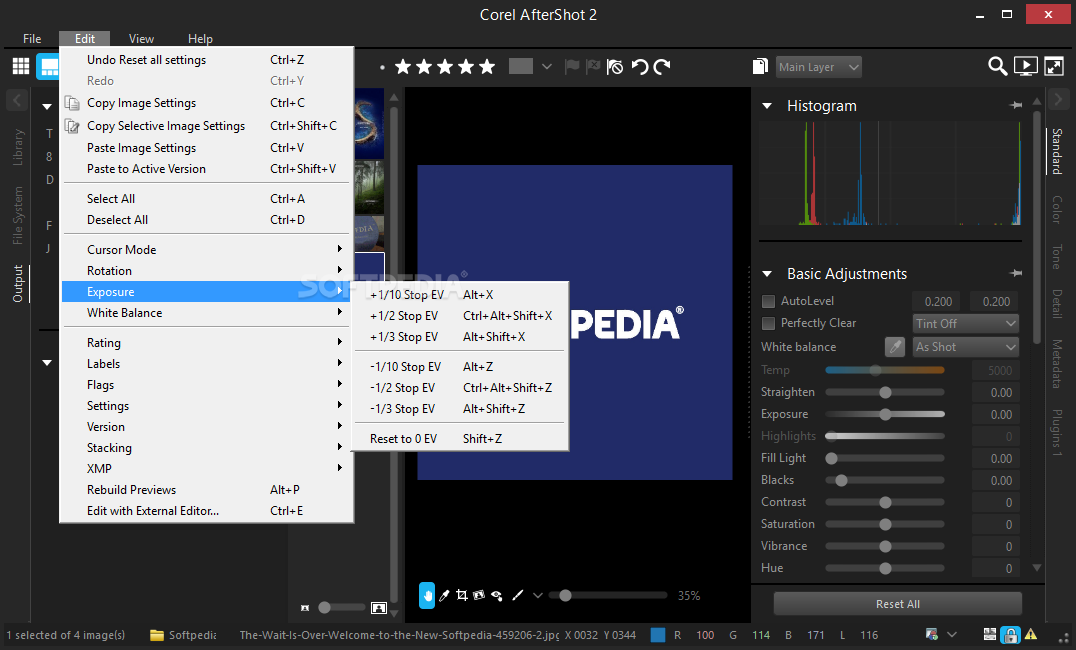Image resolution: width=1076 pixels, height=650 pixels.
Task: Click the white balance picker next to As Shot
Action: click(895, 347)
